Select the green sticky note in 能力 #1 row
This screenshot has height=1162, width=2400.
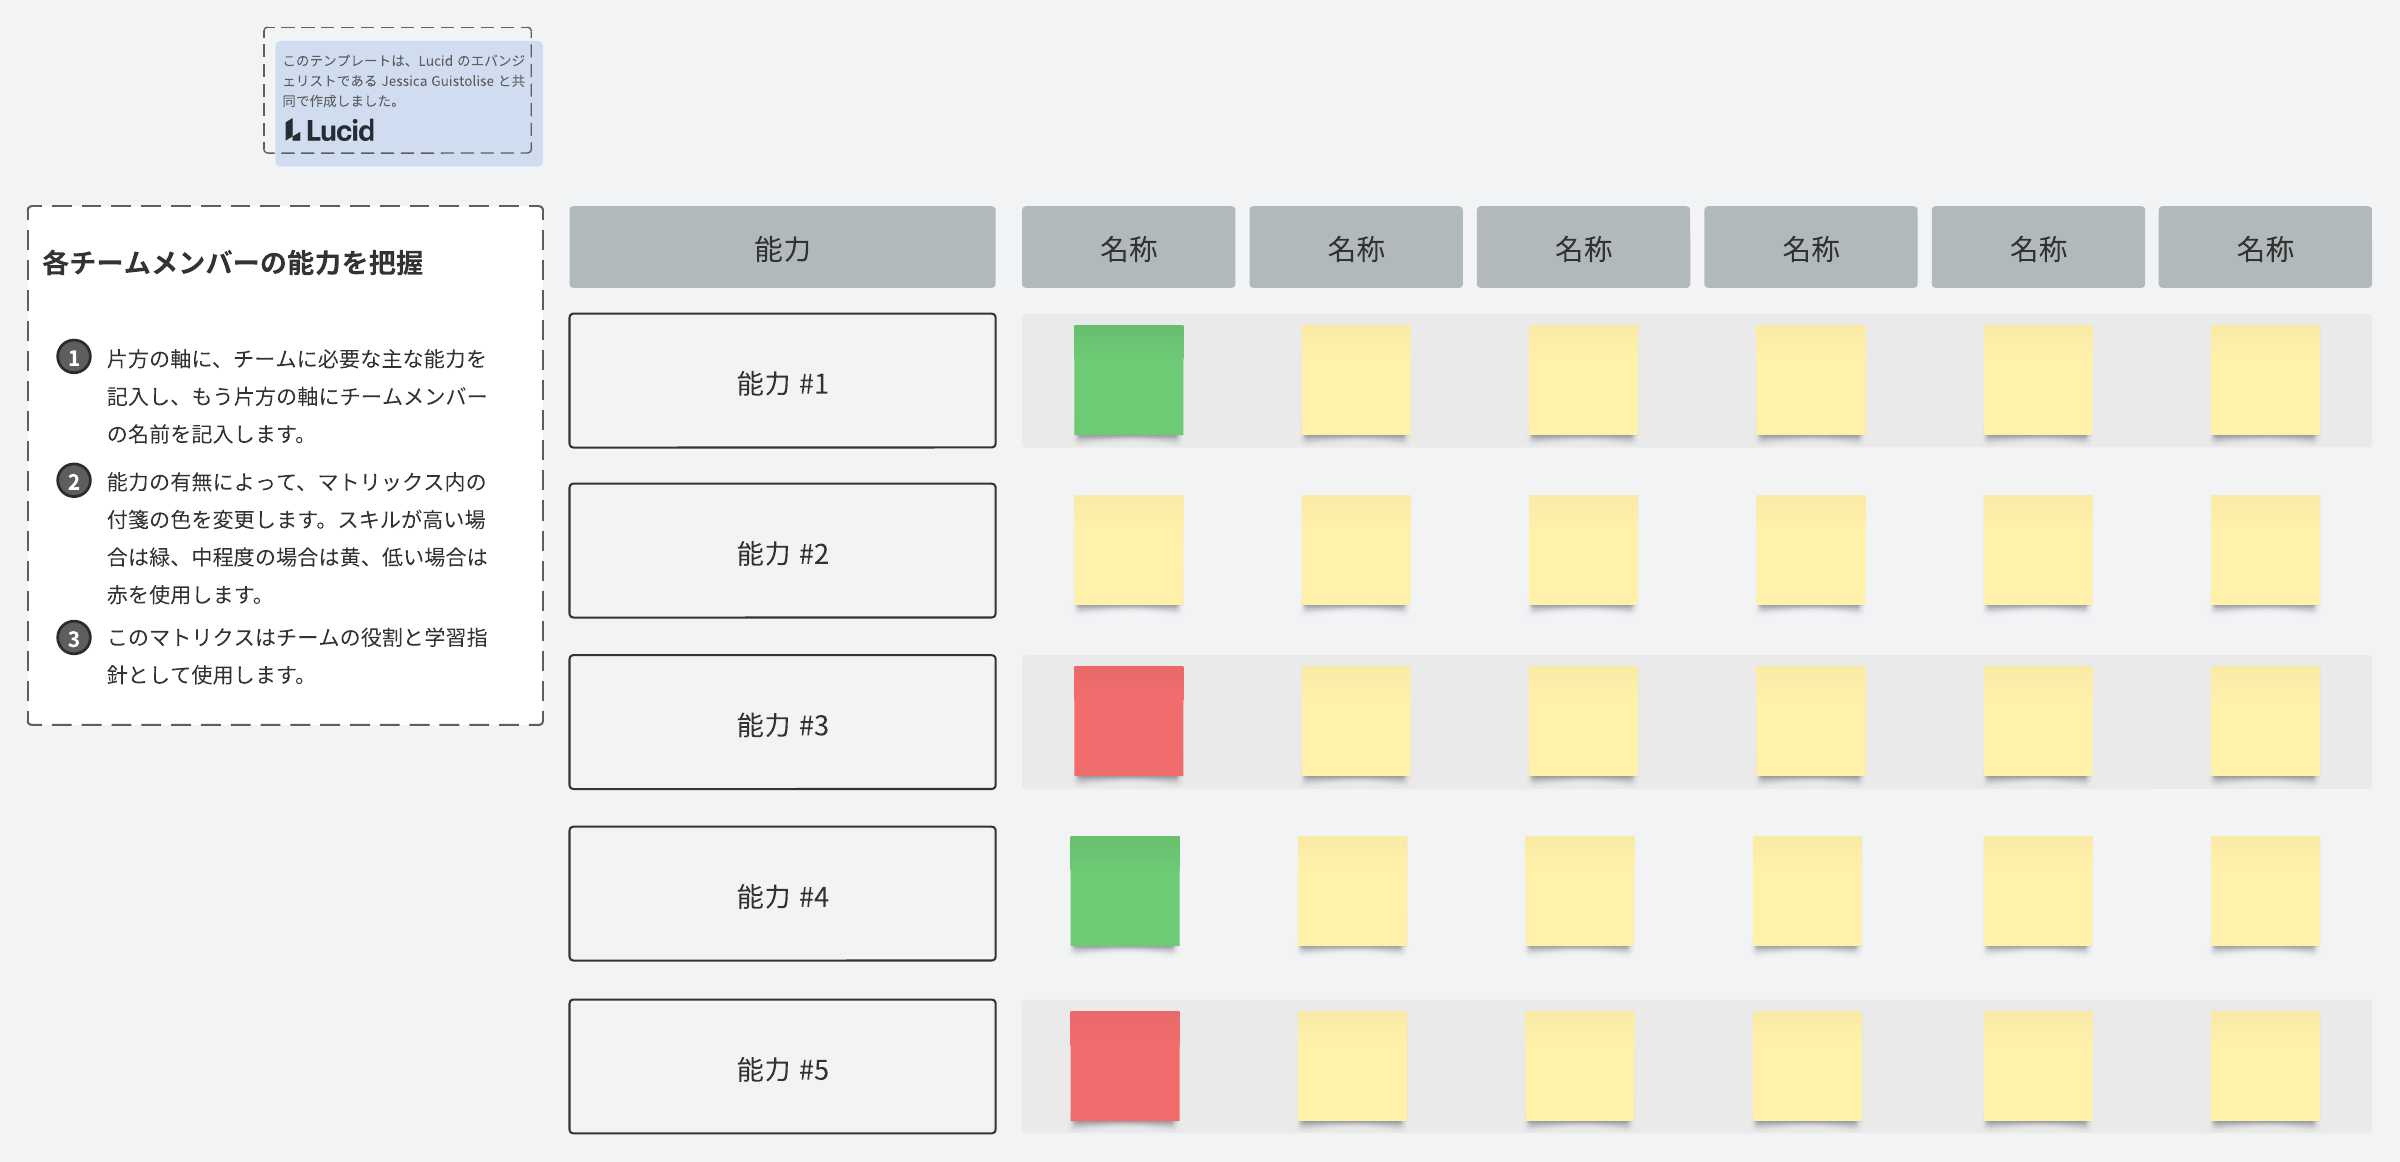point(1128,380)
